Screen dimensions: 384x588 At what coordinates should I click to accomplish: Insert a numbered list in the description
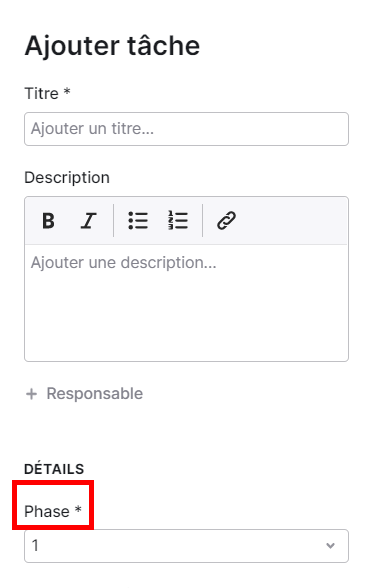click(x=178, y=220)
